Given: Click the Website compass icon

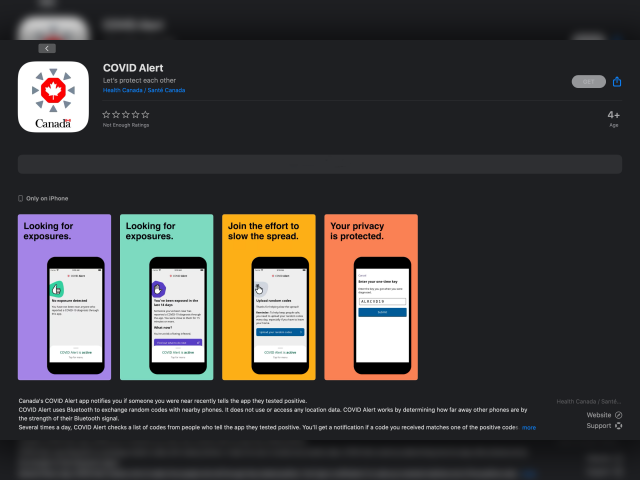Looking at the screenshot, I should 618,415.
